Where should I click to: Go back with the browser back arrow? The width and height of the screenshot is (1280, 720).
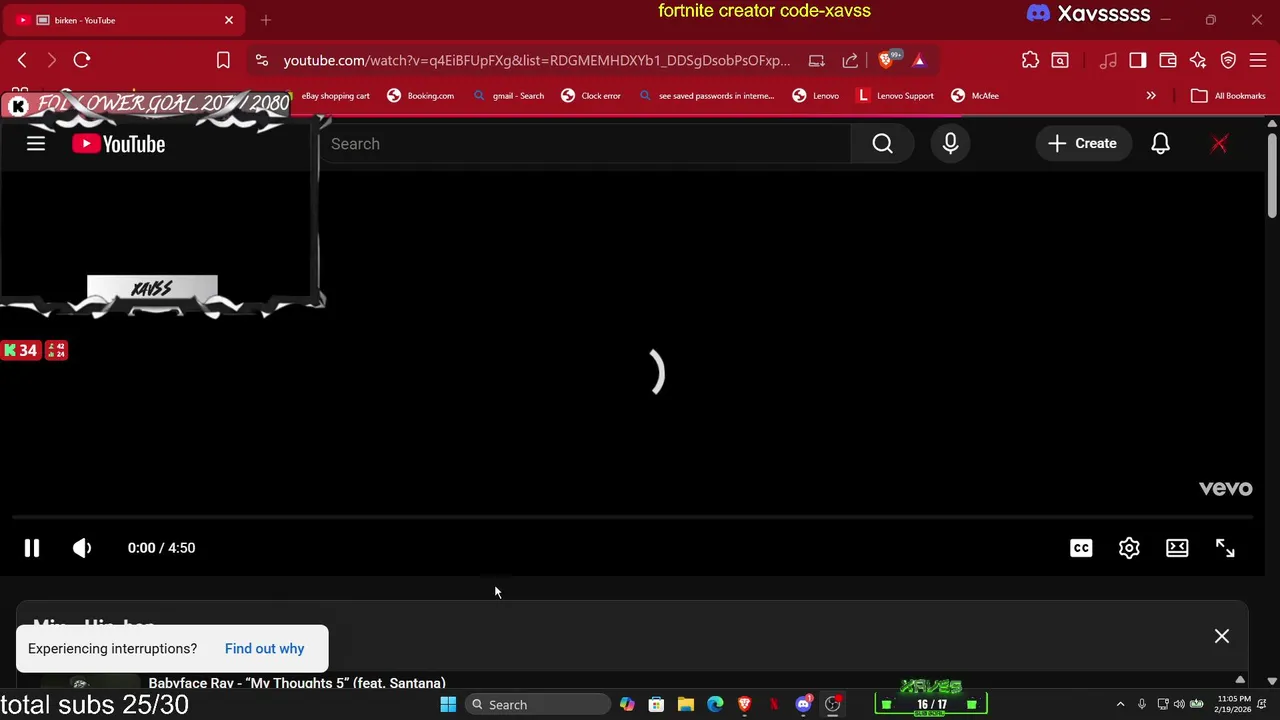[22, 60]
